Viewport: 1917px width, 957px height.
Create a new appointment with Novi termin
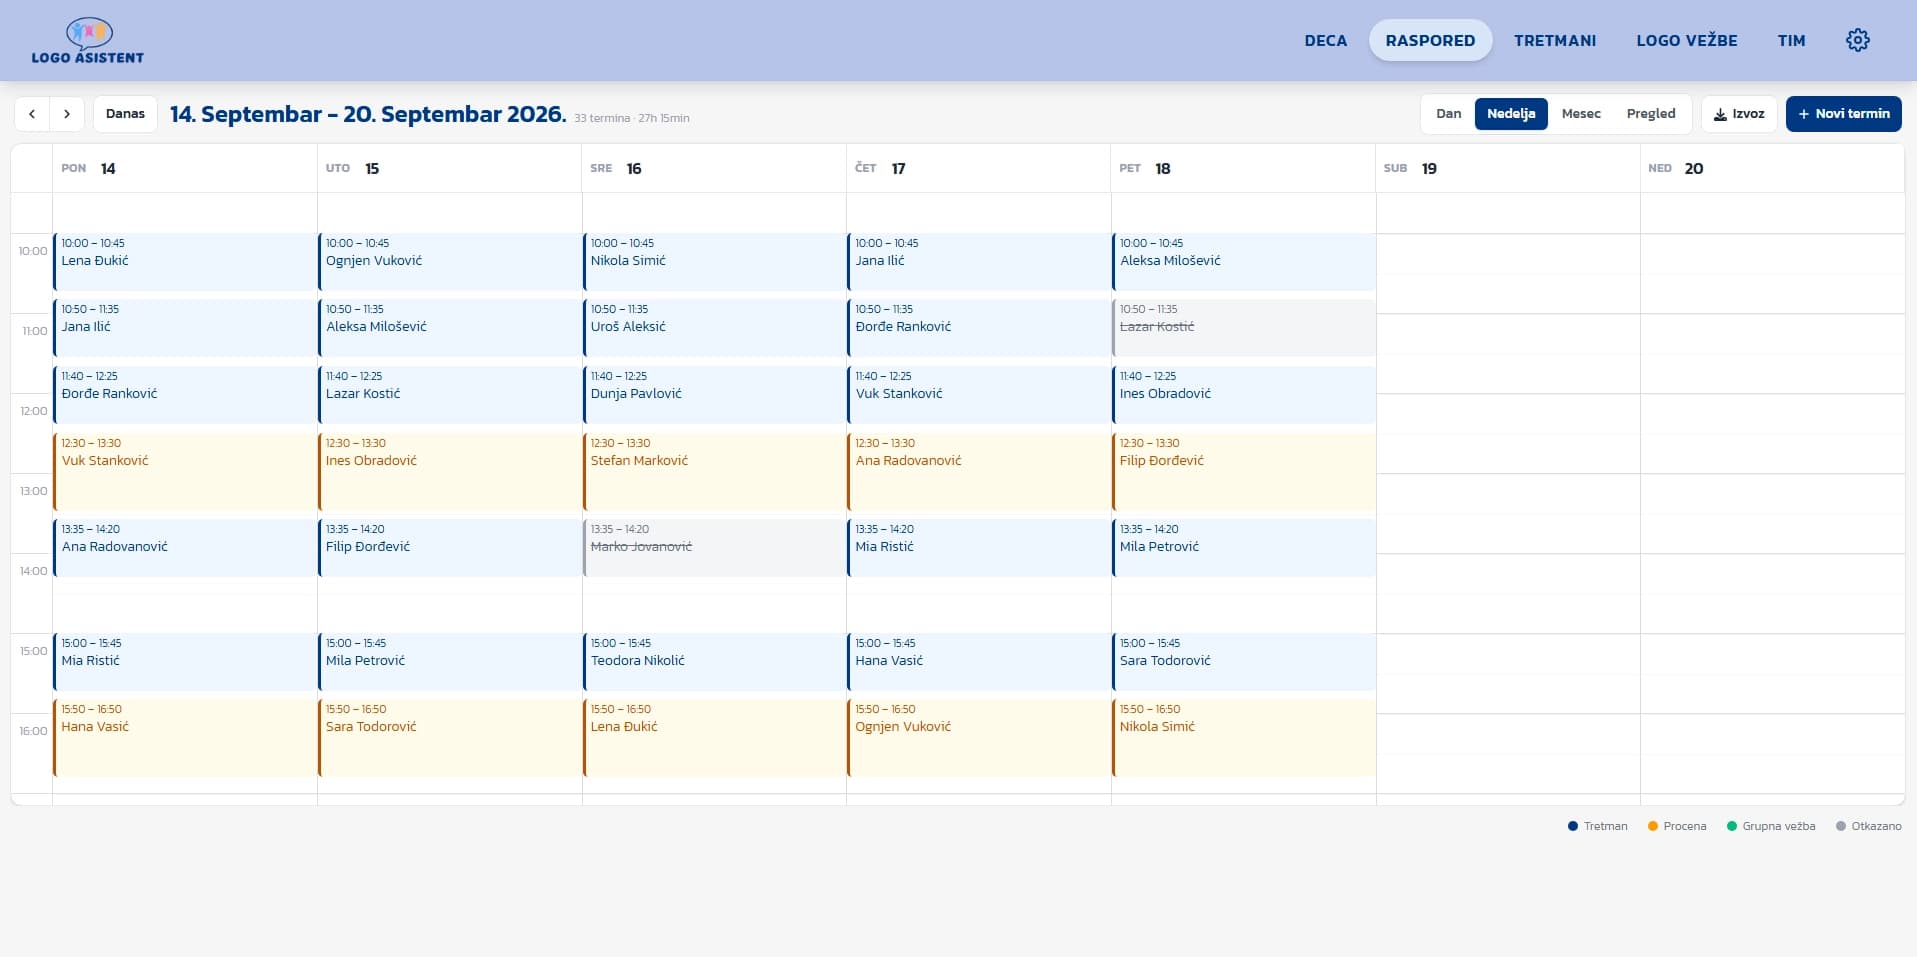pos(1843,114)
